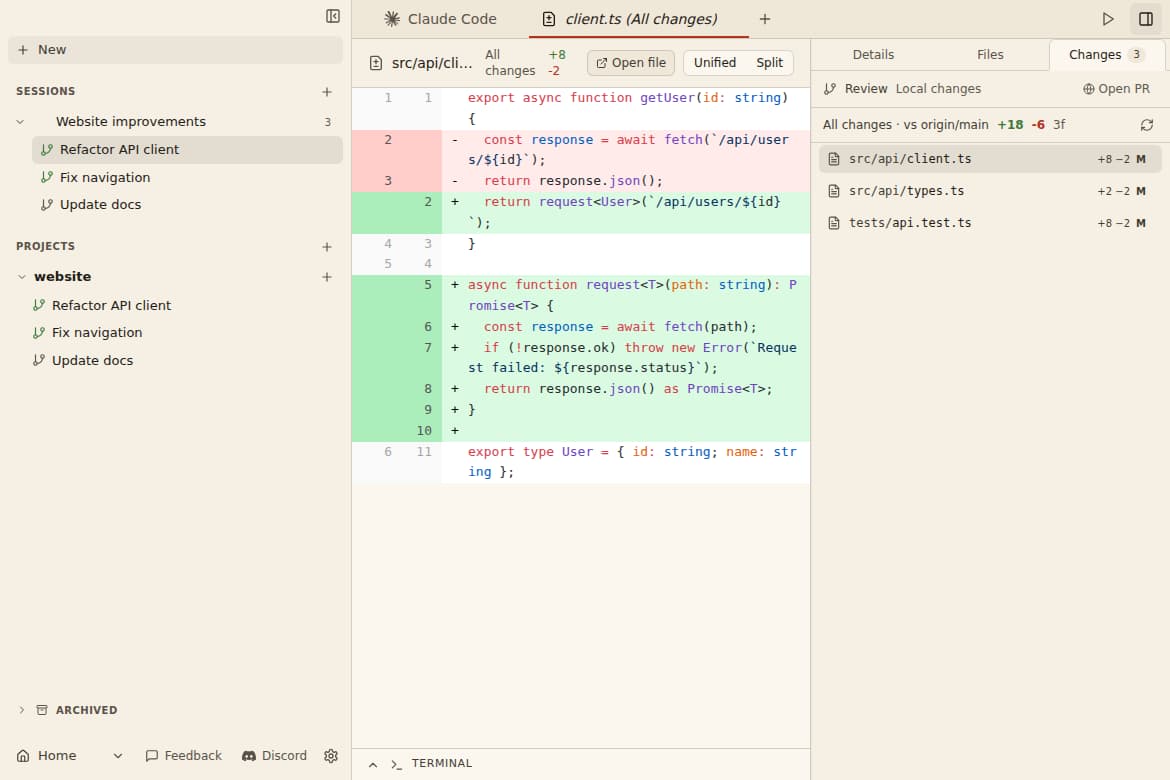Screen dimensions: 1170x780
Task: Click the Open file button
Action: 631,63
